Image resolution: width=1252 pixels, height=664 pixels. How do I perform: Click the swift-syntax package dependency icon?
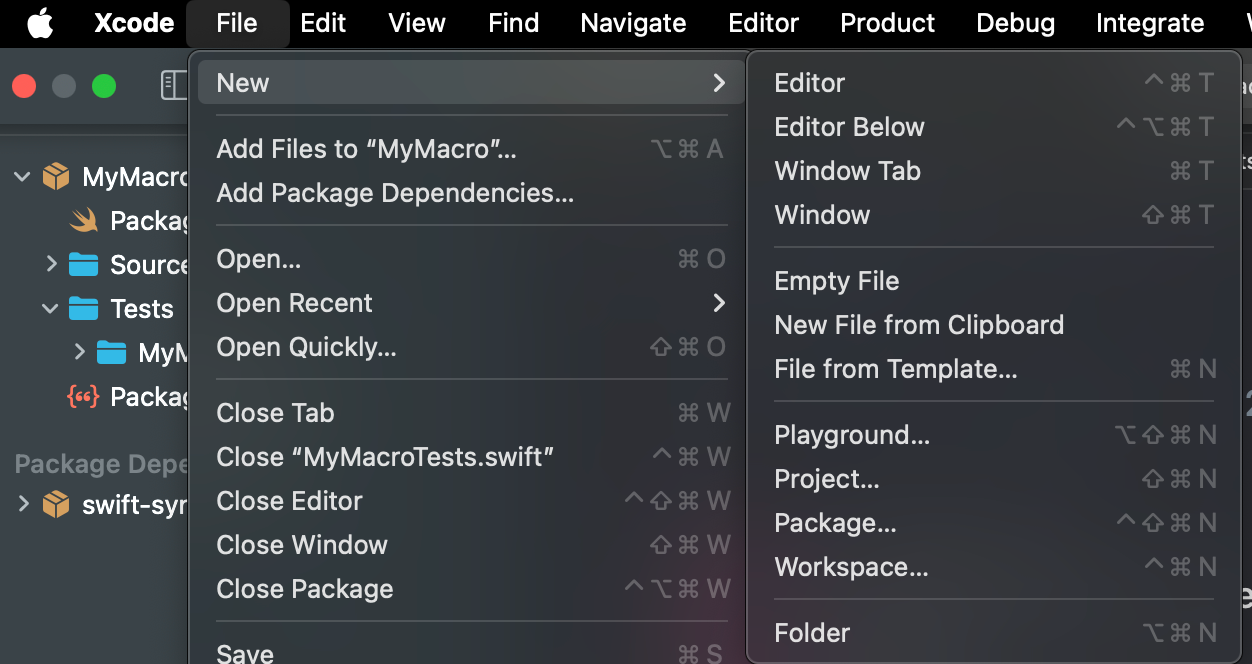[56, 505]
